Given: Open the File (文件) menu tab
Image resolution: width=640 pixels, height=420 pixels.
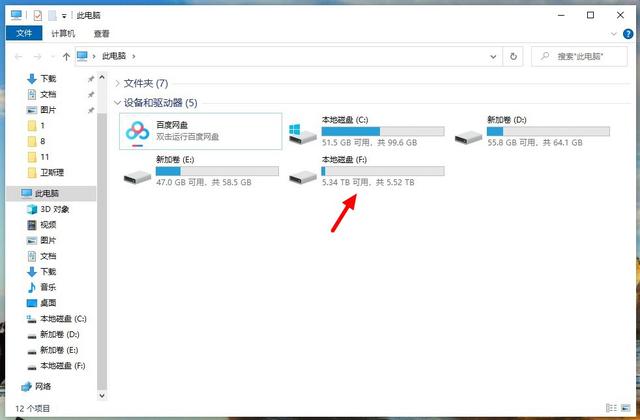Looking at the screenshot, I should coord(24,33).
